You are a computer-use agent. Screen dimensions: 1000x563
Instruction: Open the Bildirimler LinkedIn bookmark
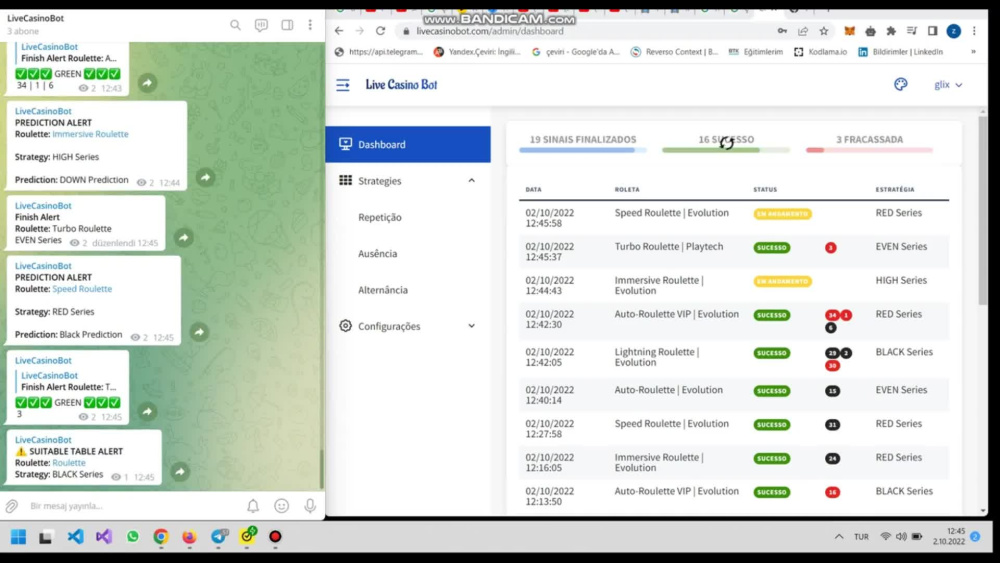(x=900, y=52)
